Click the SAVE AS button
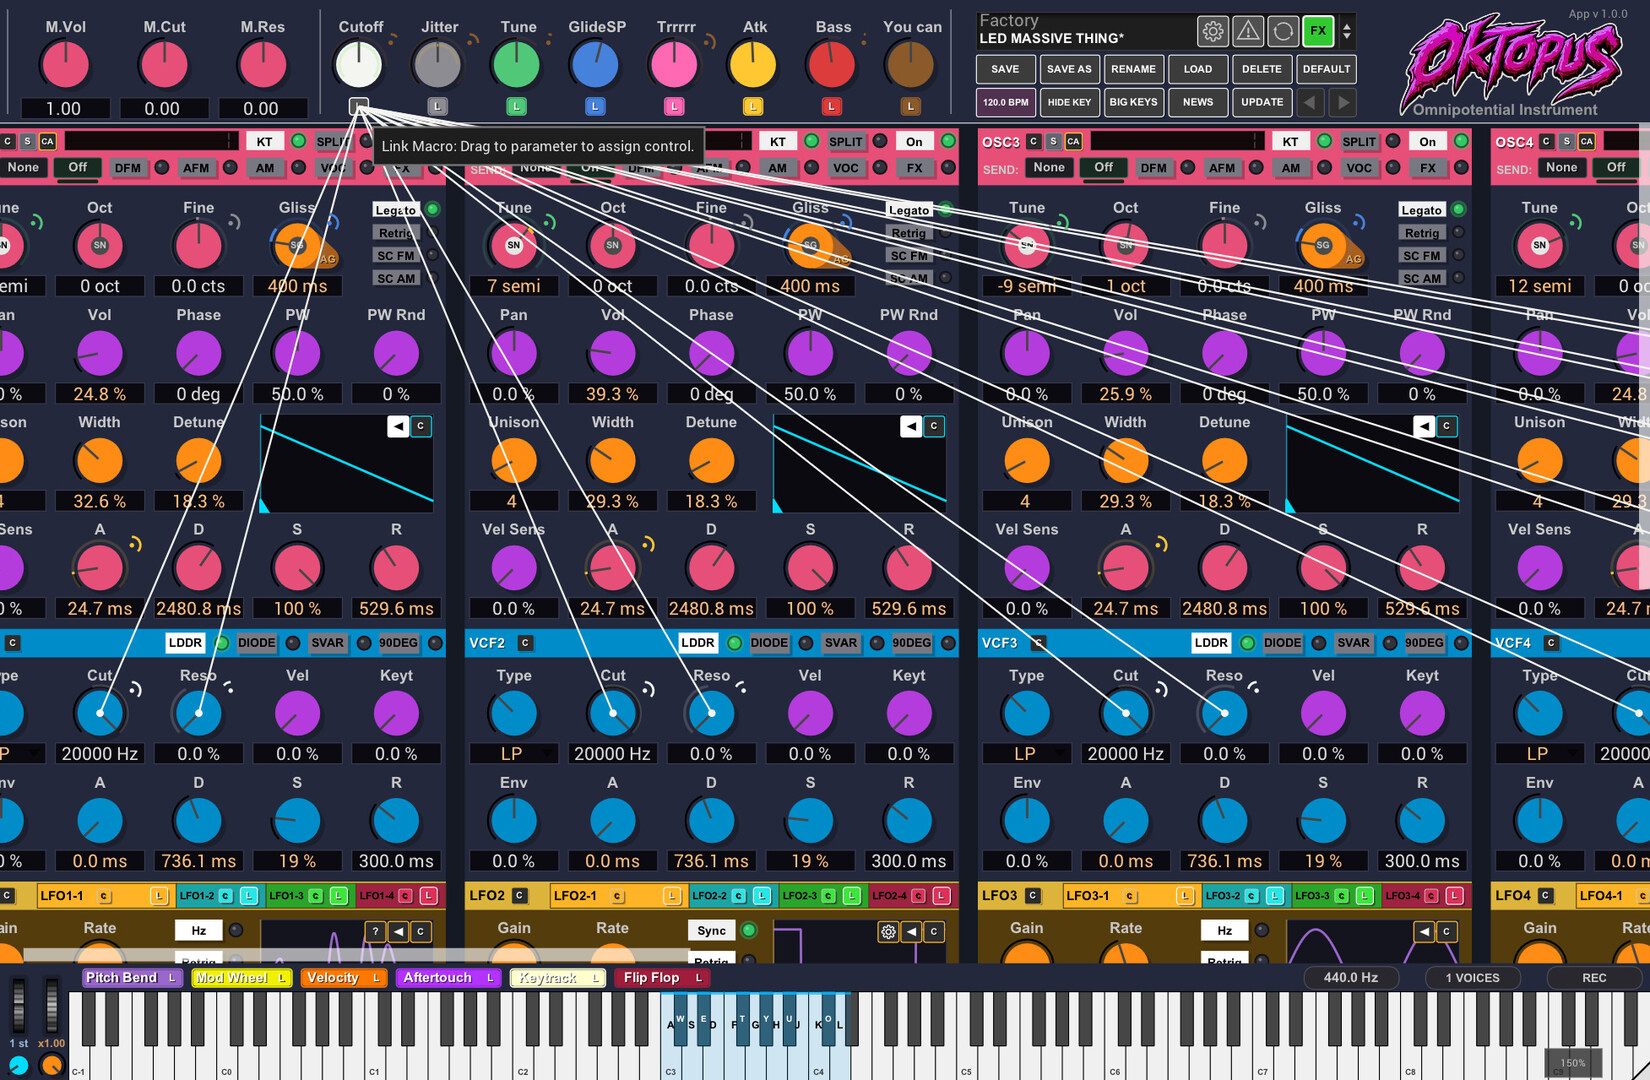The width and height of the screenshot is (1650, 1080). (x=1069, y=69)
